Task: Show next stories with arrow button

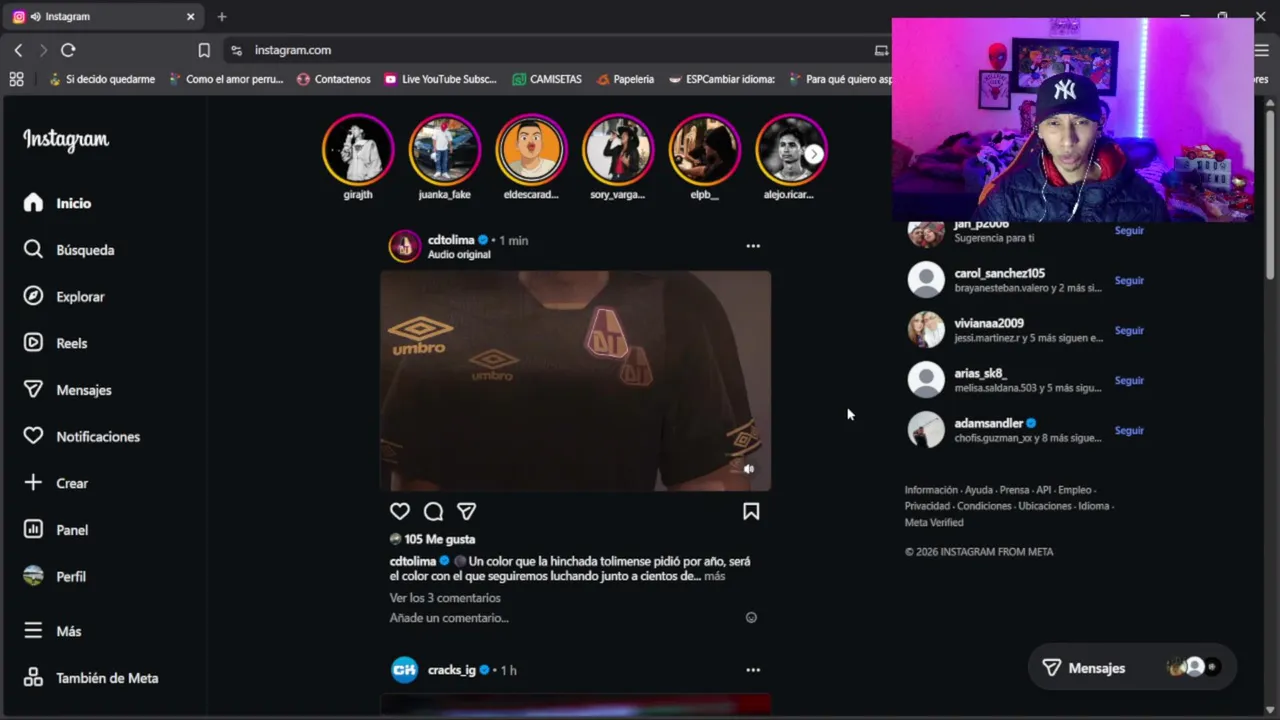Action: [x=814, y=154]
